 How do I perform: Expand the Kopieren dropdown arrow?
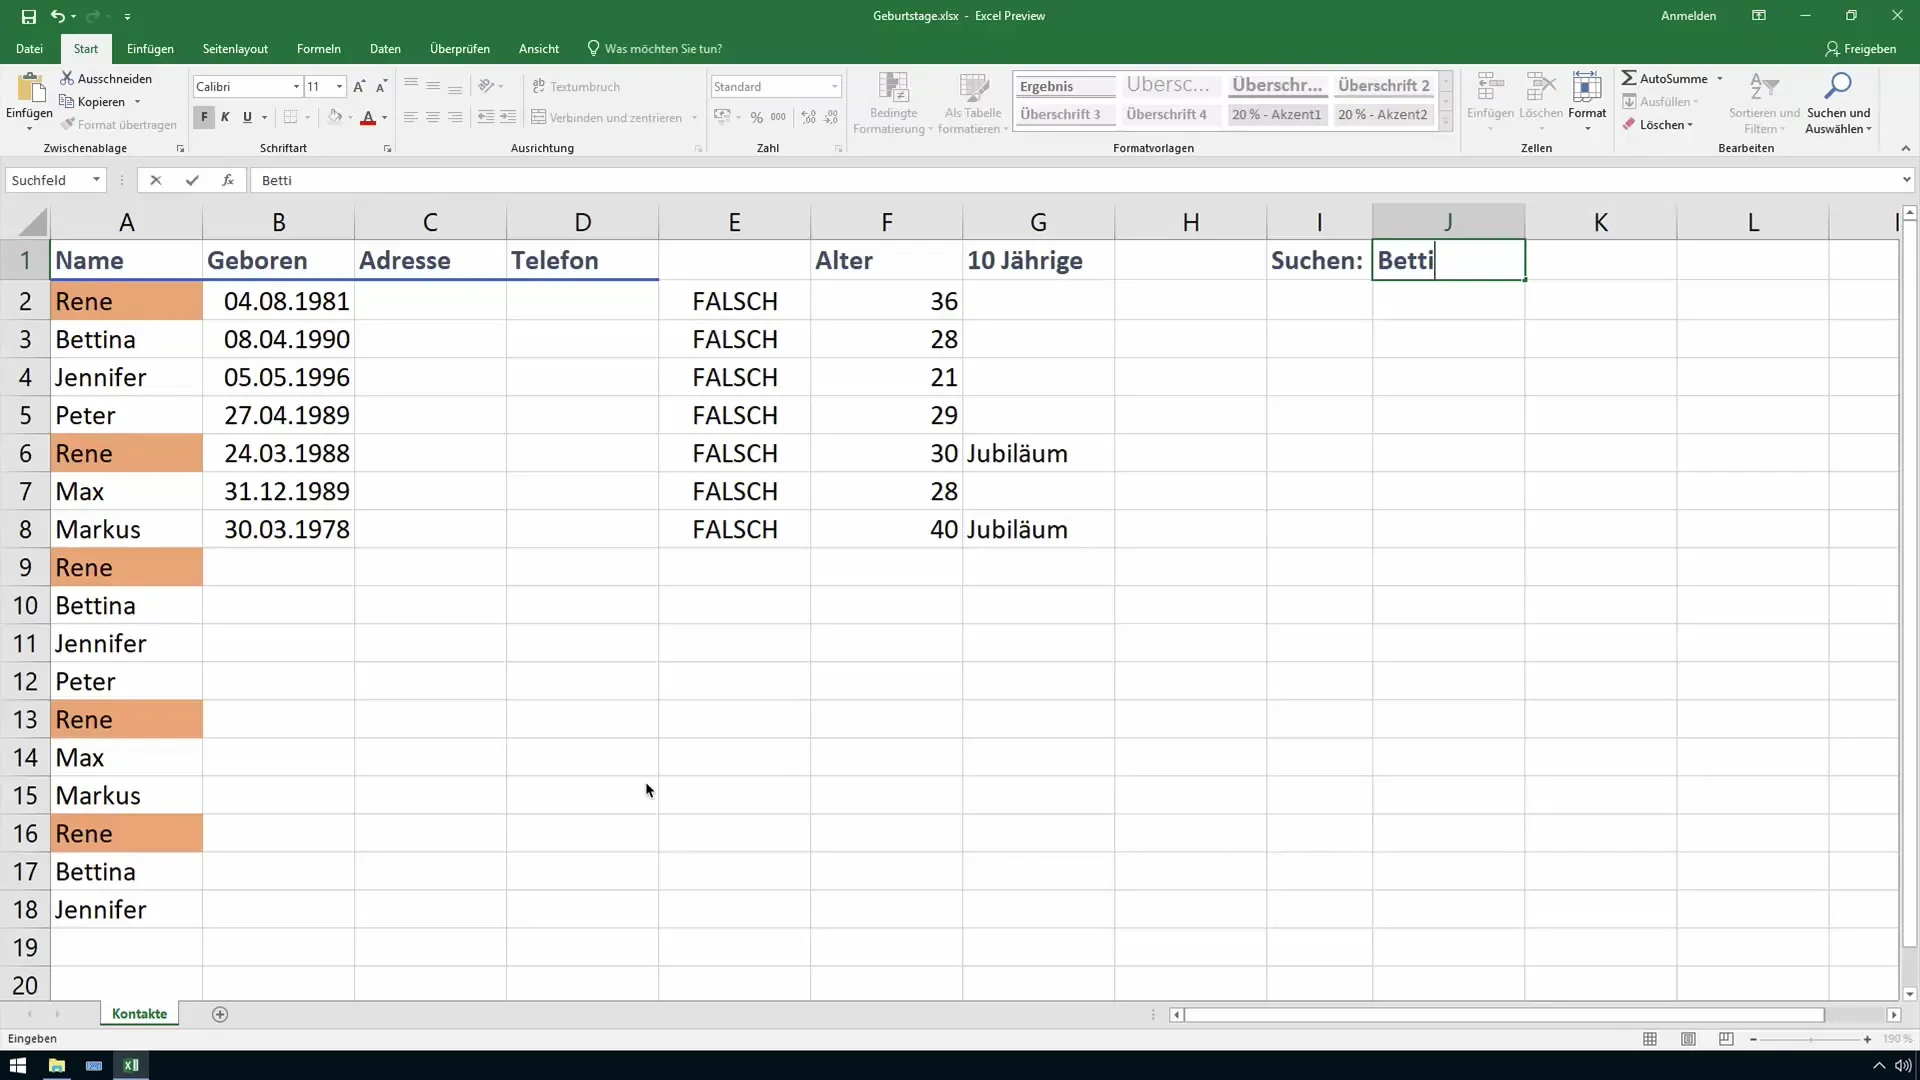pyautogui.click(x=137, y=102)
